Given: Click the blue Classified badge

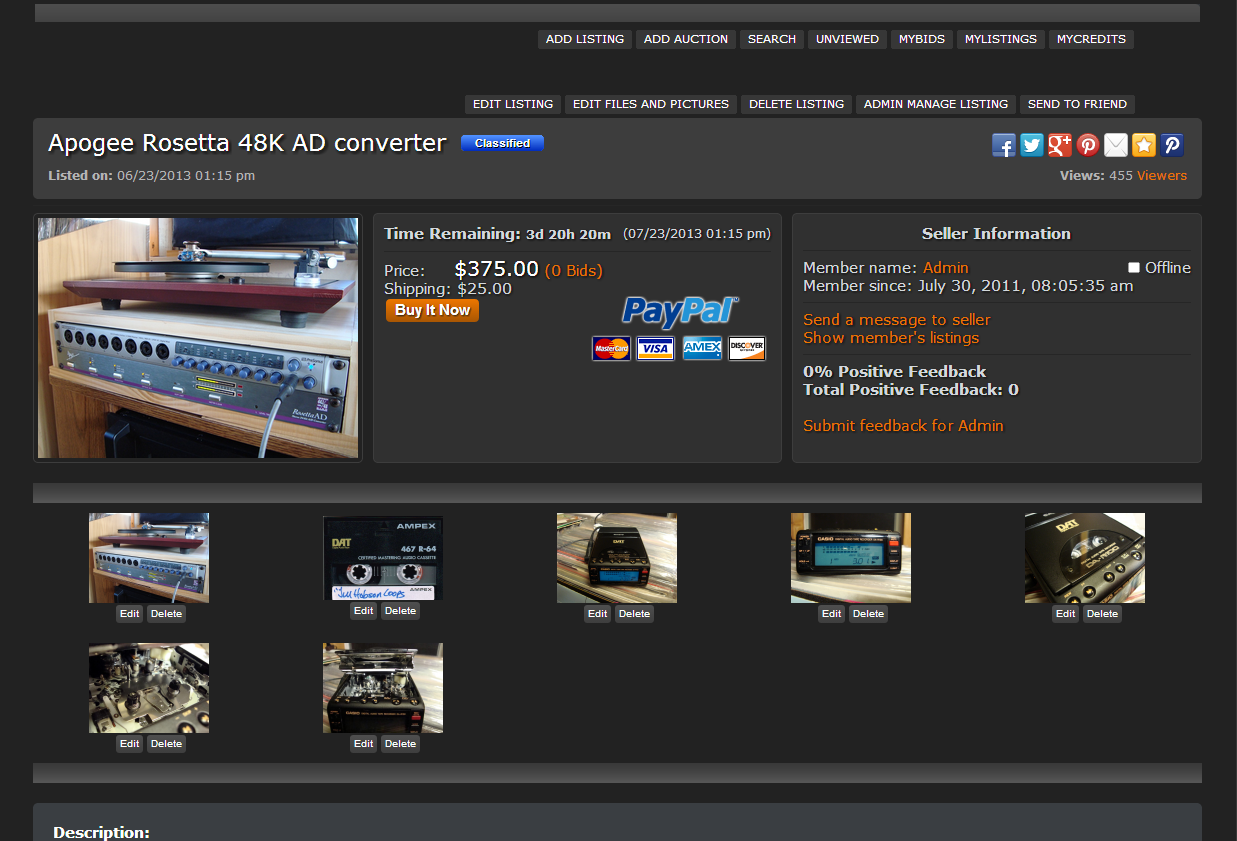Looking at the screenshot, I should [x=502, y=143].
